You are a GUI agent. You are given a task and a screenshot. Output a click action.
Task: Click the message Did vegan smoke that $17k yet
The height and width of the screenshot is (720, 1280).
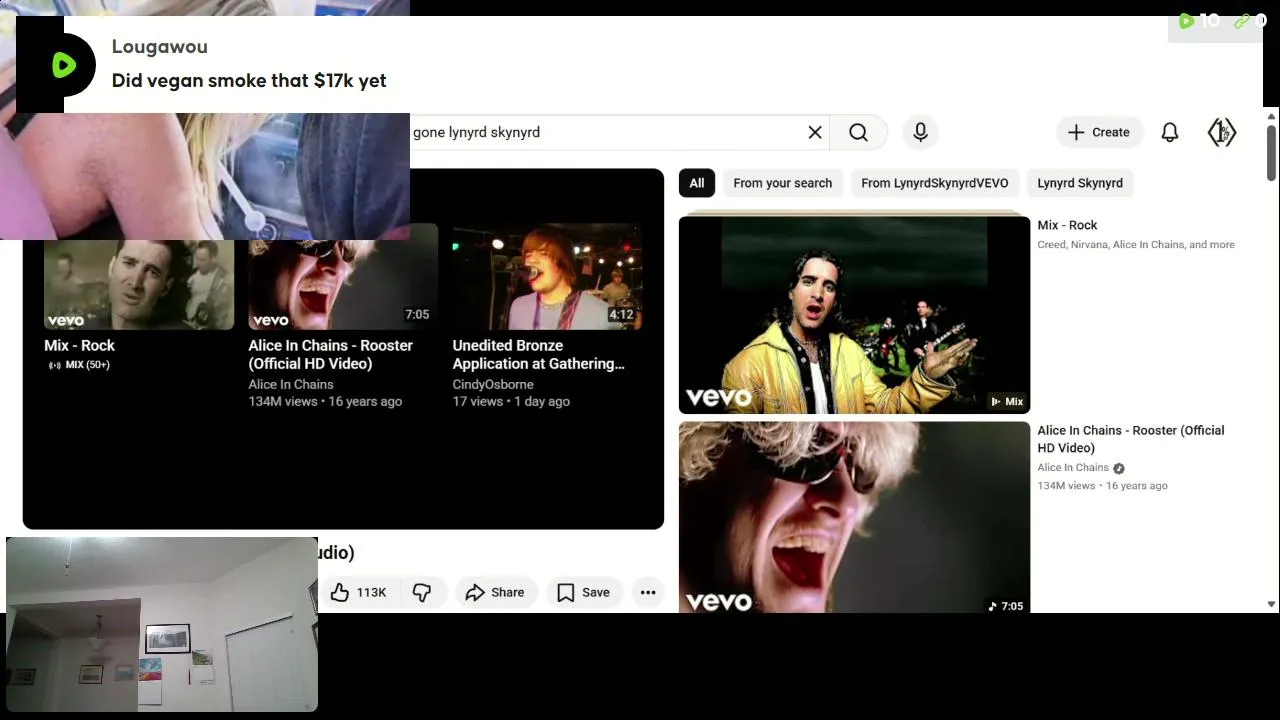point(249,81)
